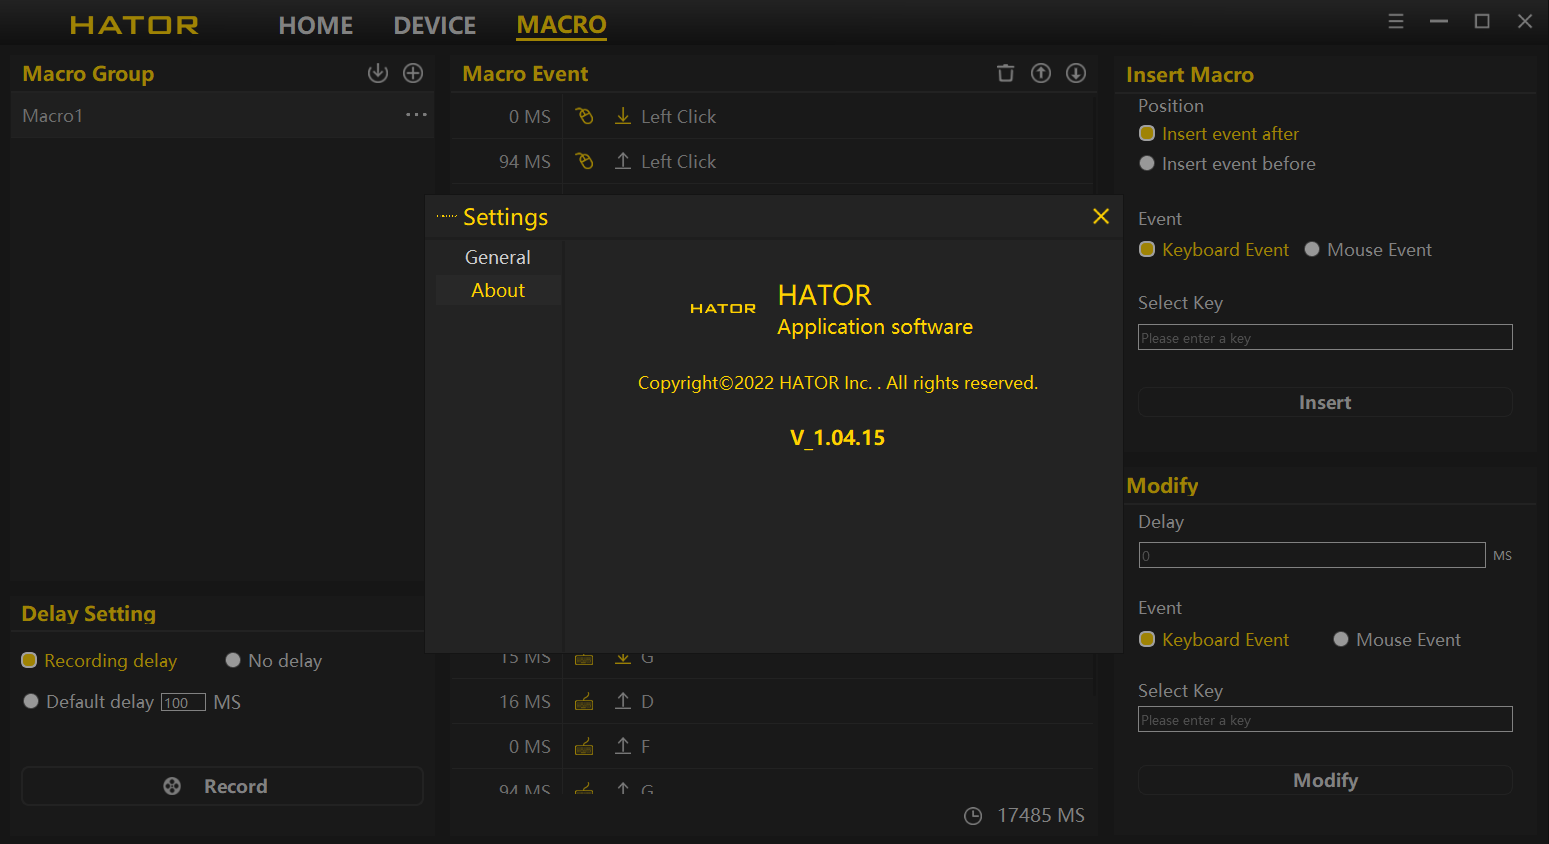
Task: Click the copyright notice text
Action: (838, 383)
